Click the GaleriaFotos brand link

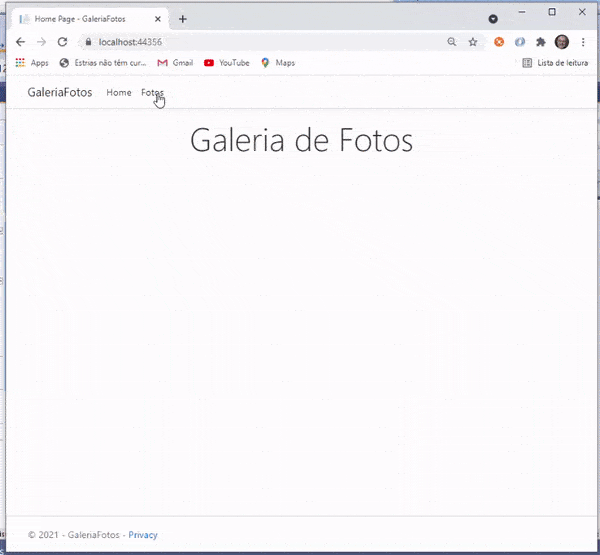[x=60, y=93]
